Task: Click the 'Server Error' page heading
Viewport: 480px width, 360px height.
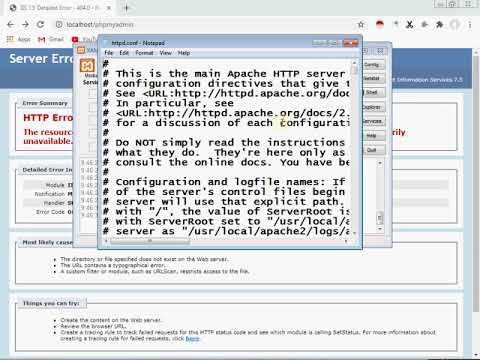Action: pyautogui.click(x=41, y=59)
